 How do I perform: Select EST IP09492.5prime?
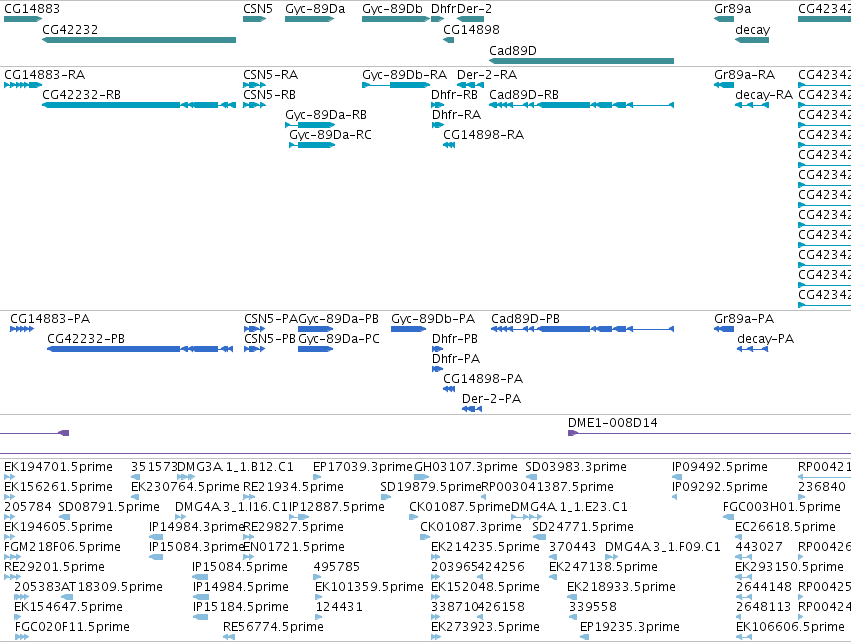pyautogui.click(x=720, y=467)
